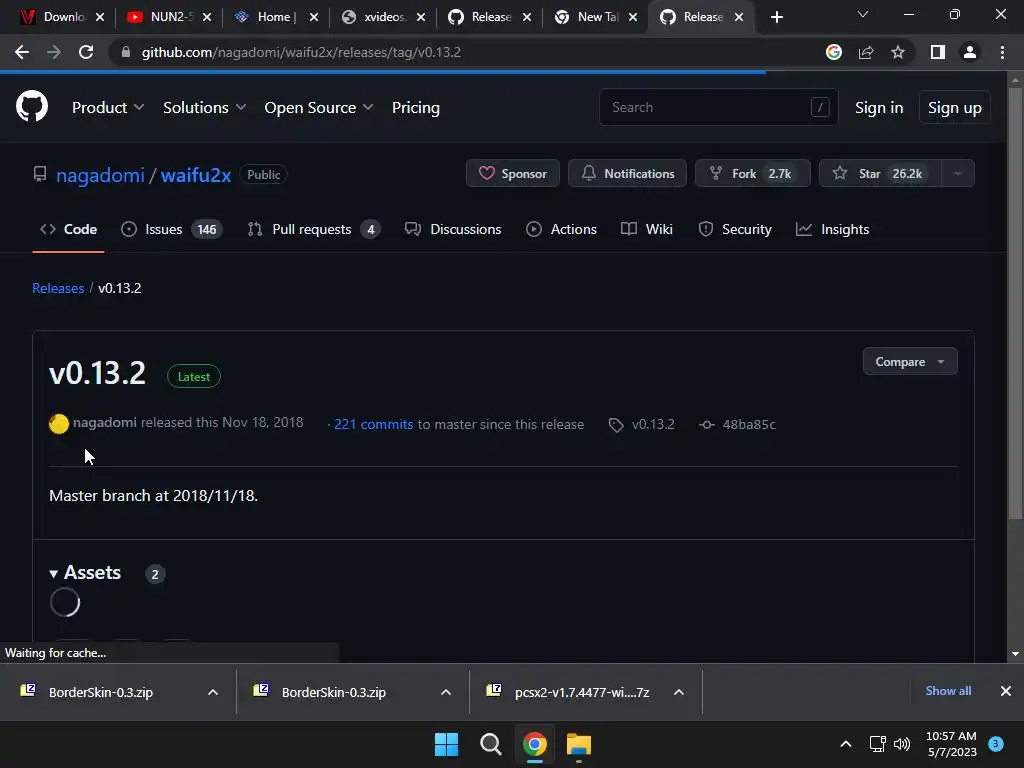1024x768 pixels.
Task: Open Chrome profile avatar icon
Action: pyautogui.click(x=970, y=52)
